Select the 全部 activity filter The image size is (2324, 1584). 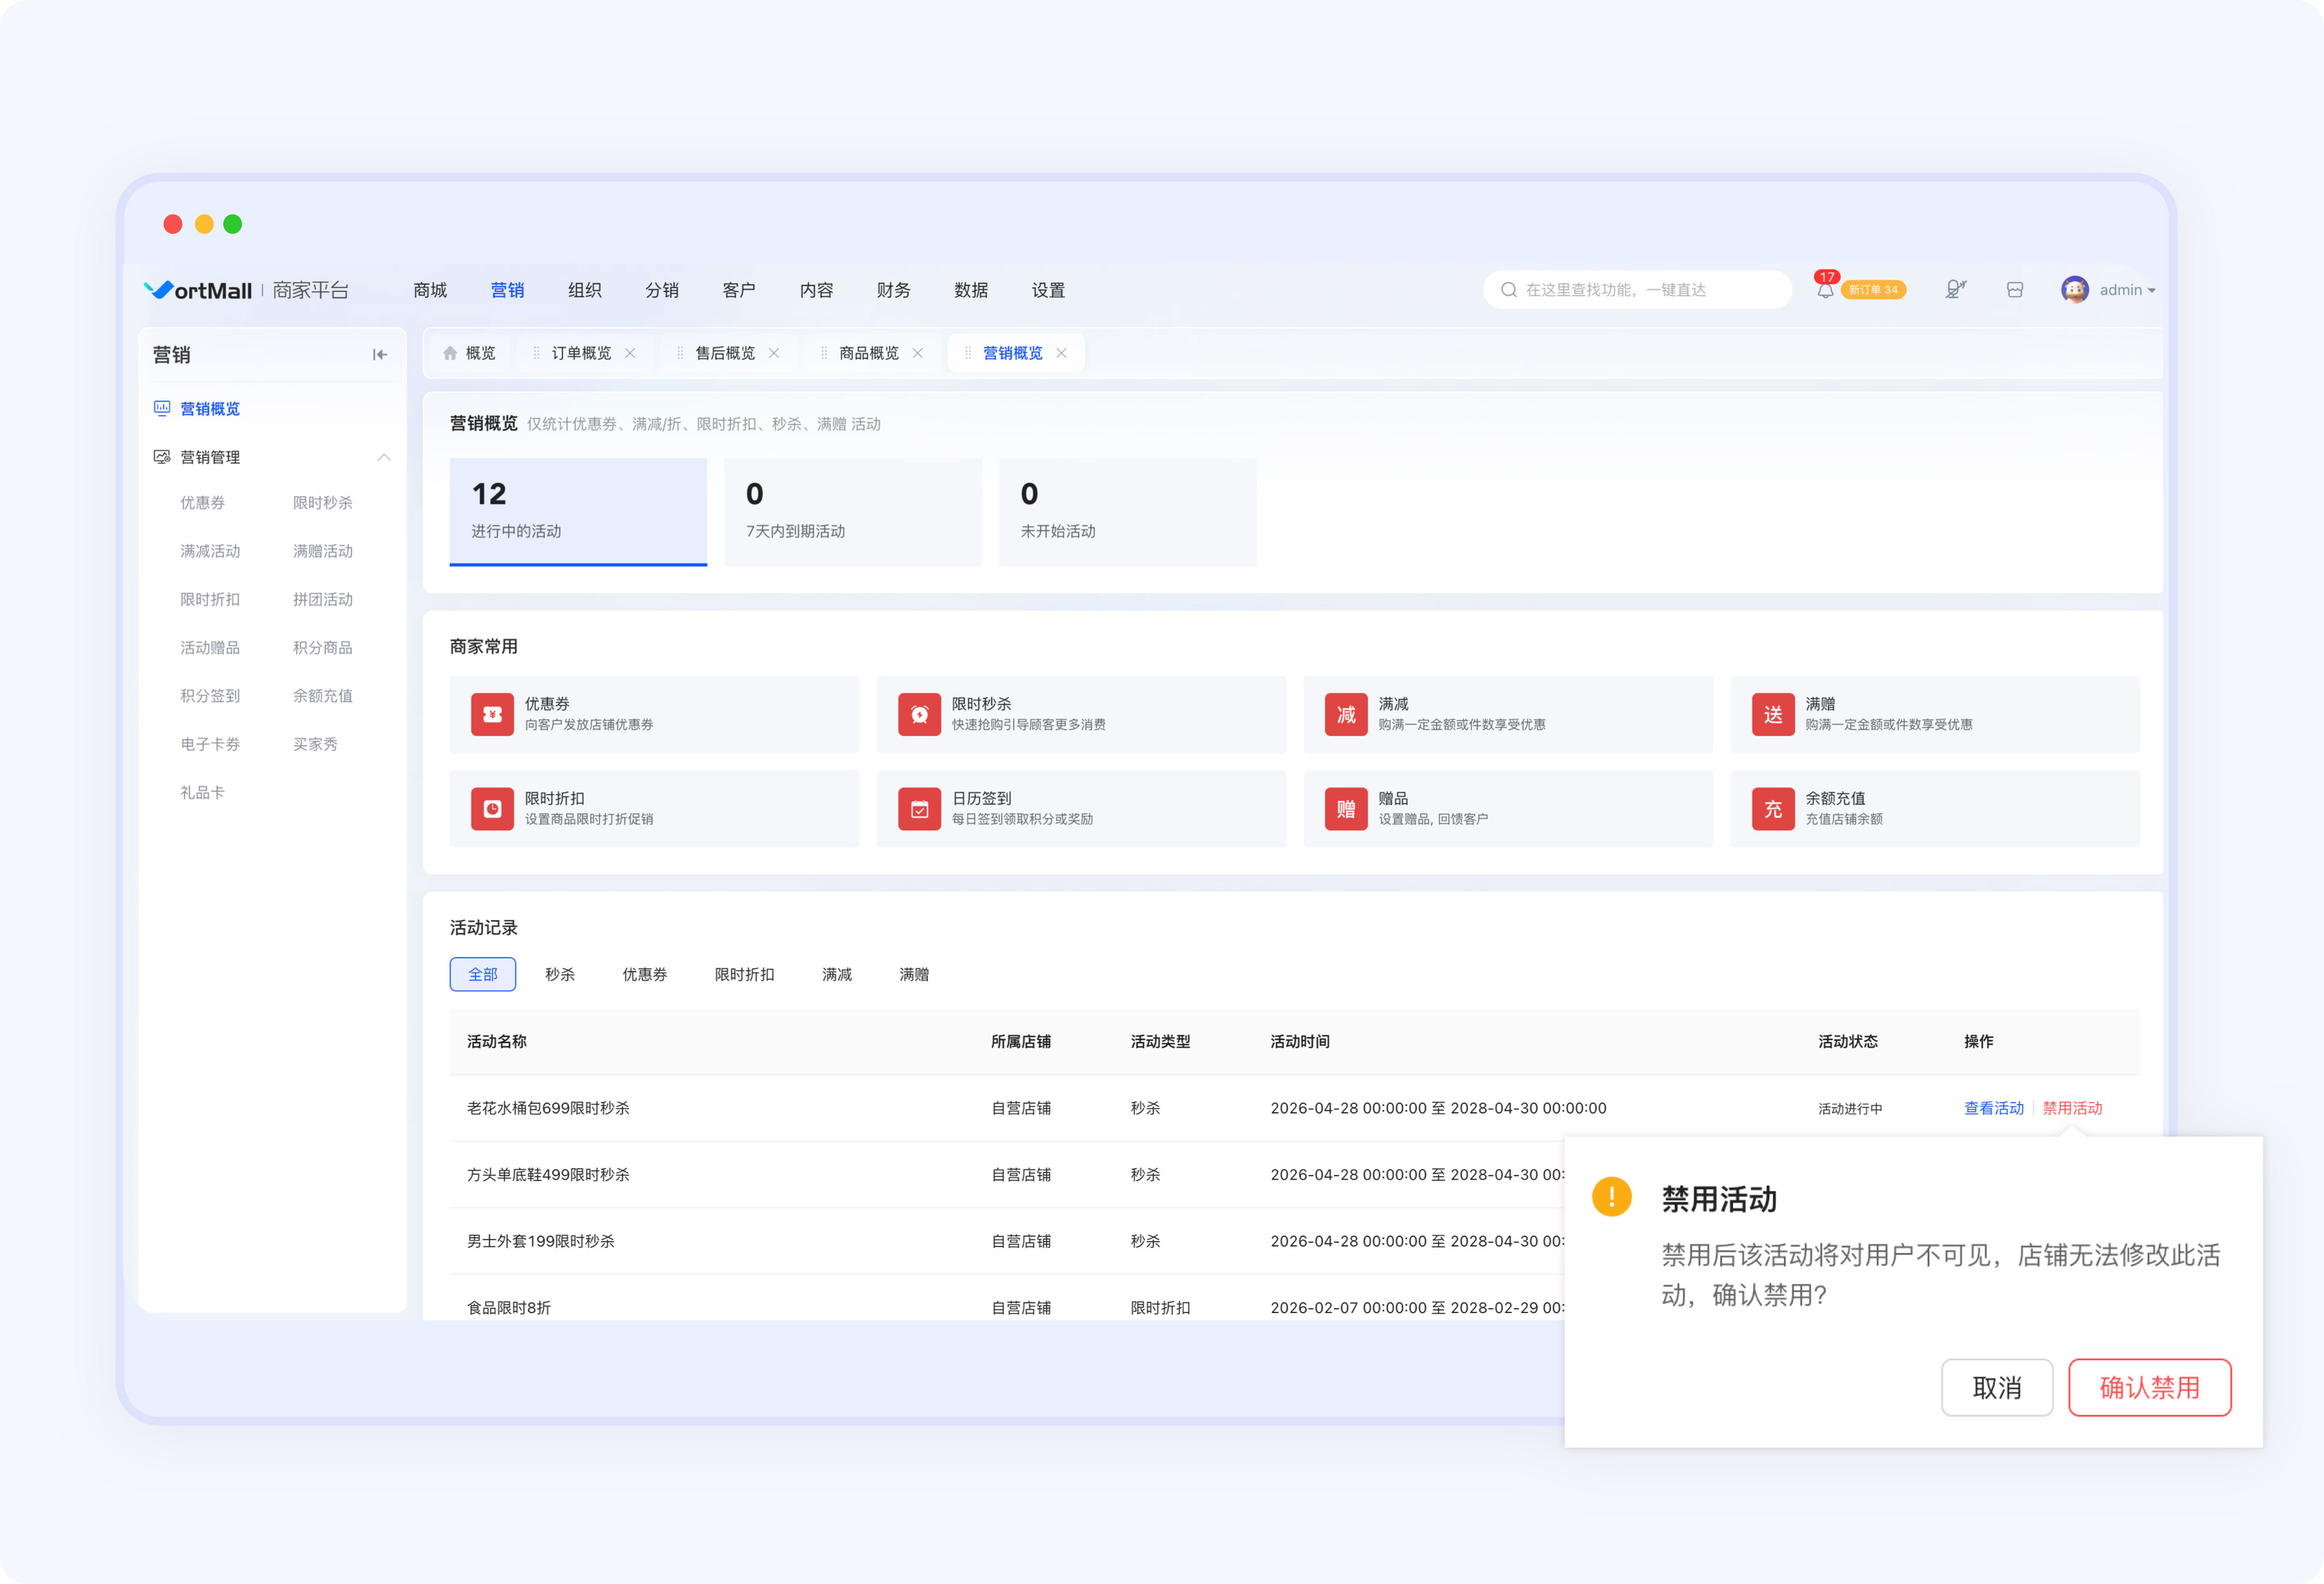click(x=483, y=974)
